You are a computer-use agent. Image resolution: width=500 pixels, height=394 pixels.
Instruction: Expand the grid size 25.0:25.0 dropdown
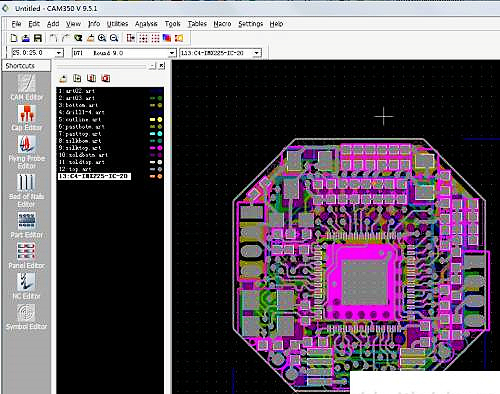click(59, 53)
